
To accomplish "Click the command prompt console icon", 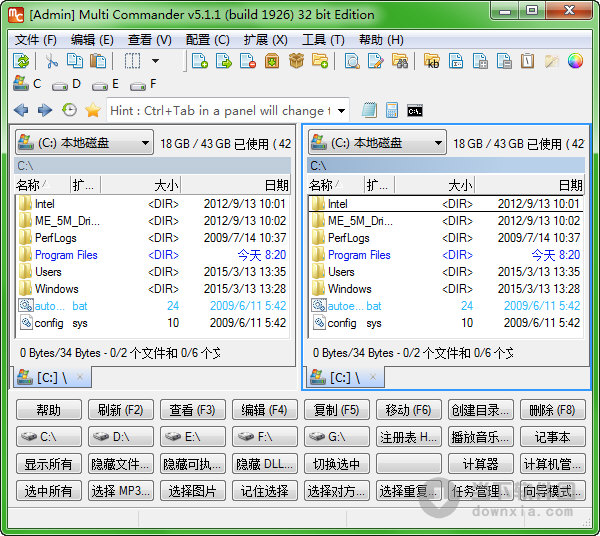I will [415, 111].
